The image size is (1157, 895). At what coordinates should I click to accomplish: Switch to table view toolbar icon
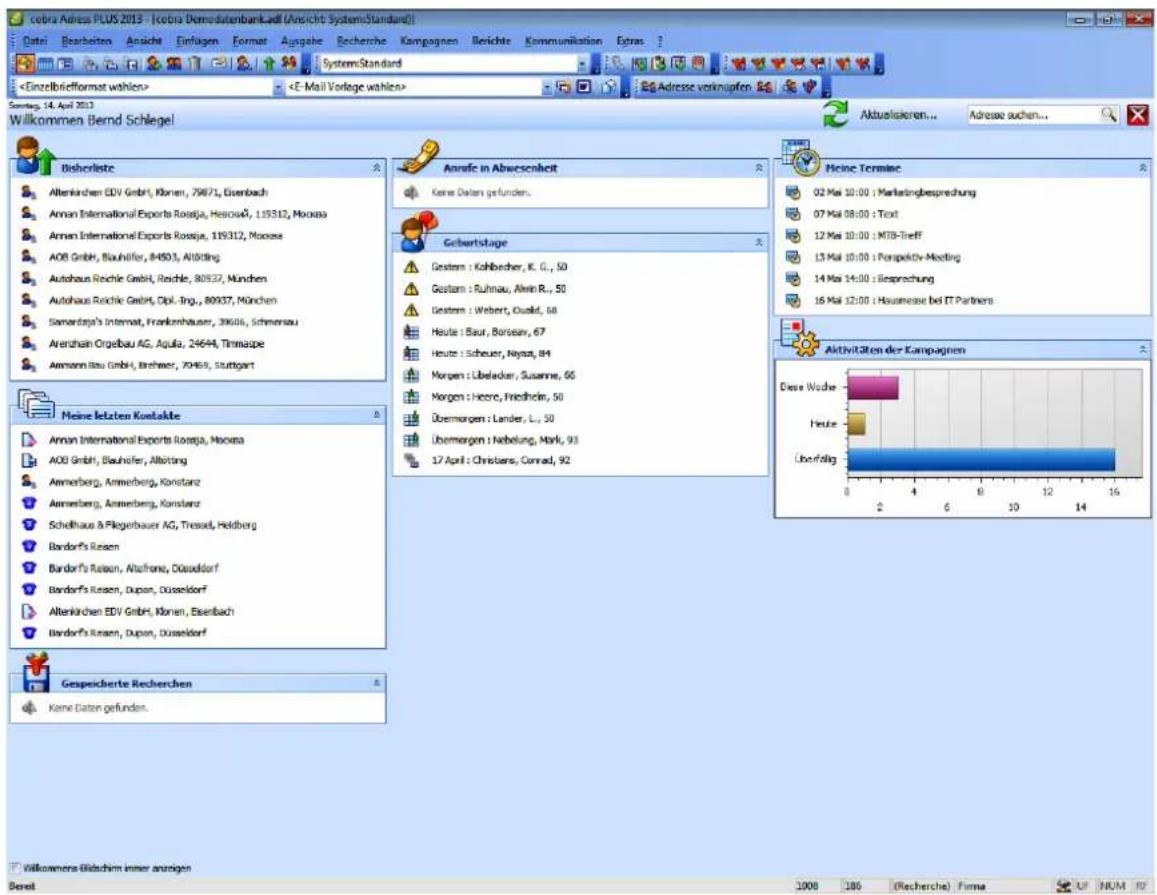pyautogui.click(x=45, y=63)
